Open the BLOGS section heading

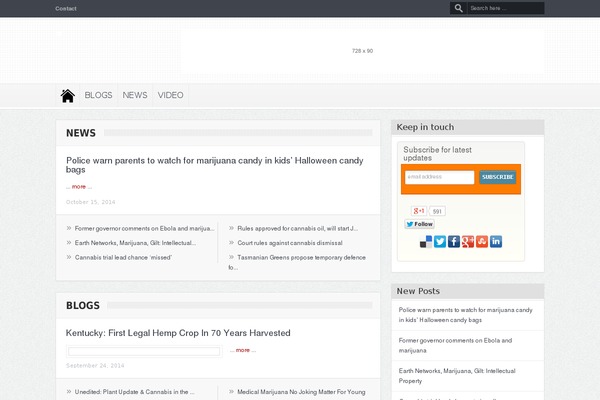83,305
